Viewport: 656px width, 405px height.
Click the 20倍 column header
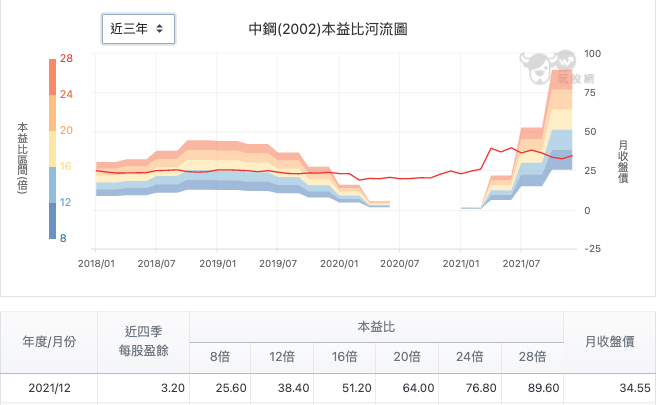tap(407, 358)
